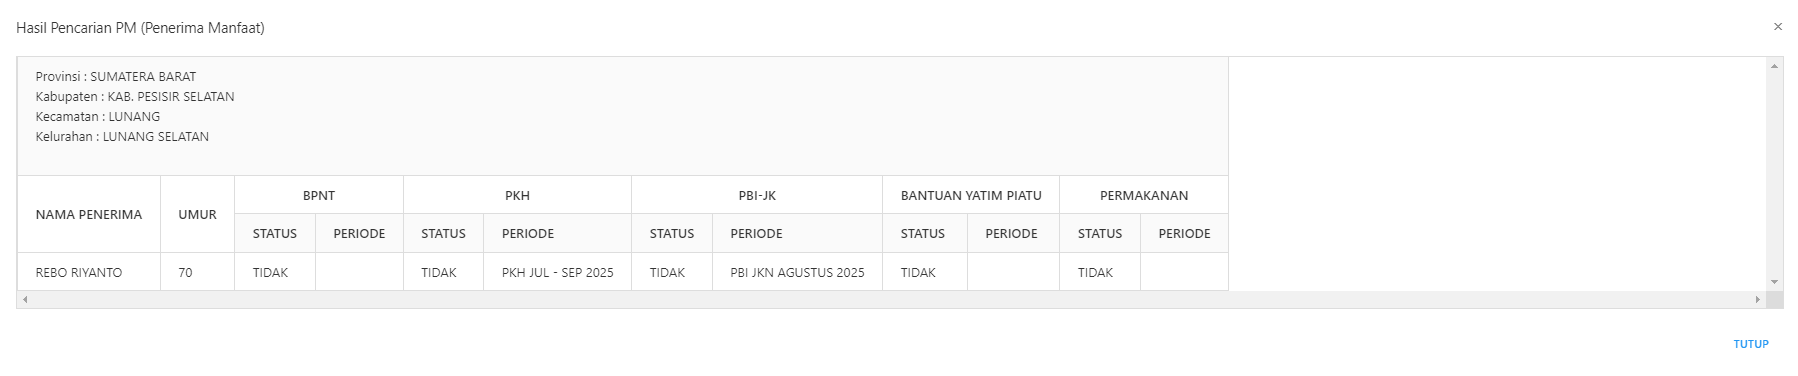Click the Hasil Pencarian PM dialog title
The image size is (1798, 376).
[140, 28]
